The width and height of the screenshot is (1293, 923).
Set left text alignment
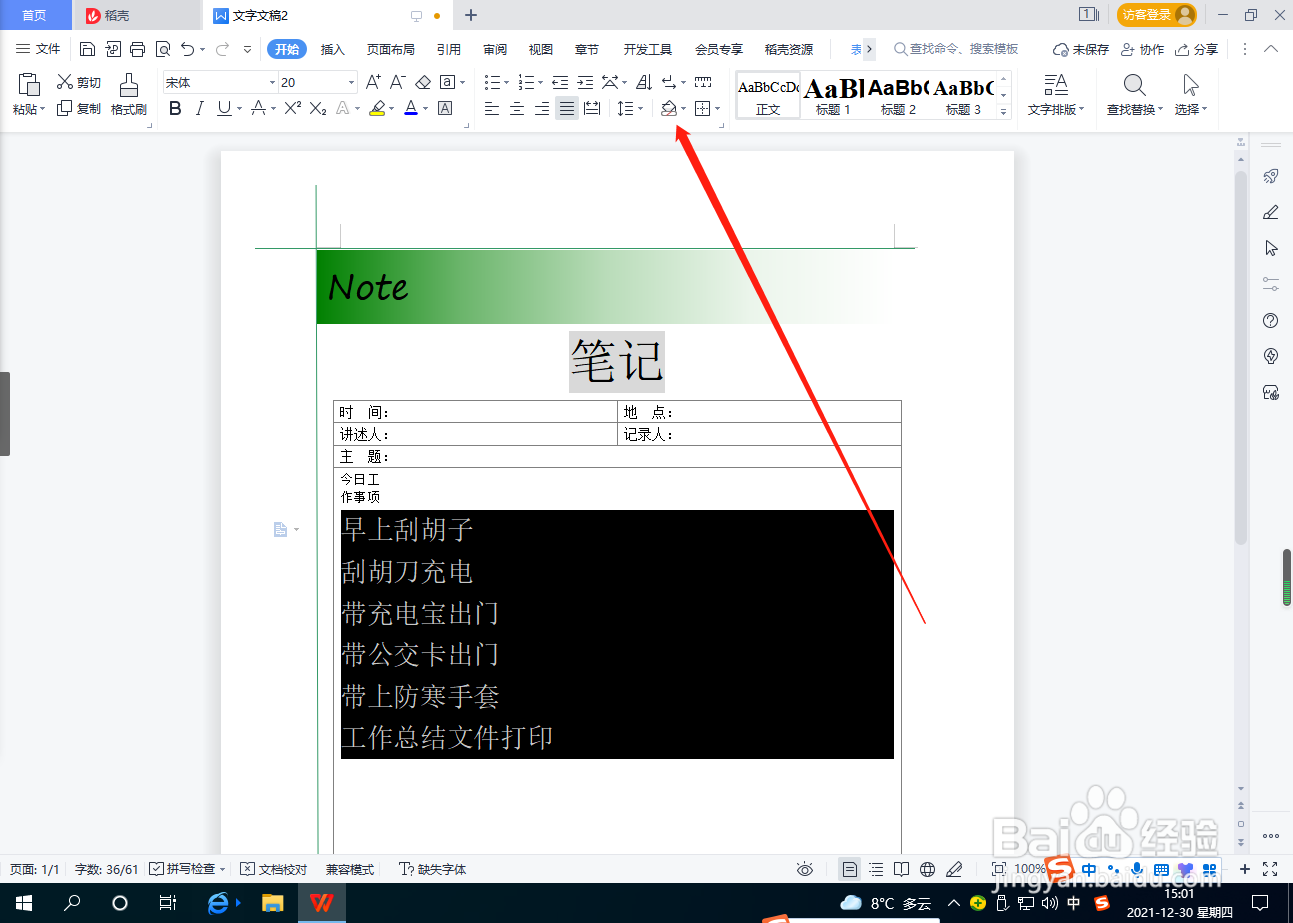point(492,108)
